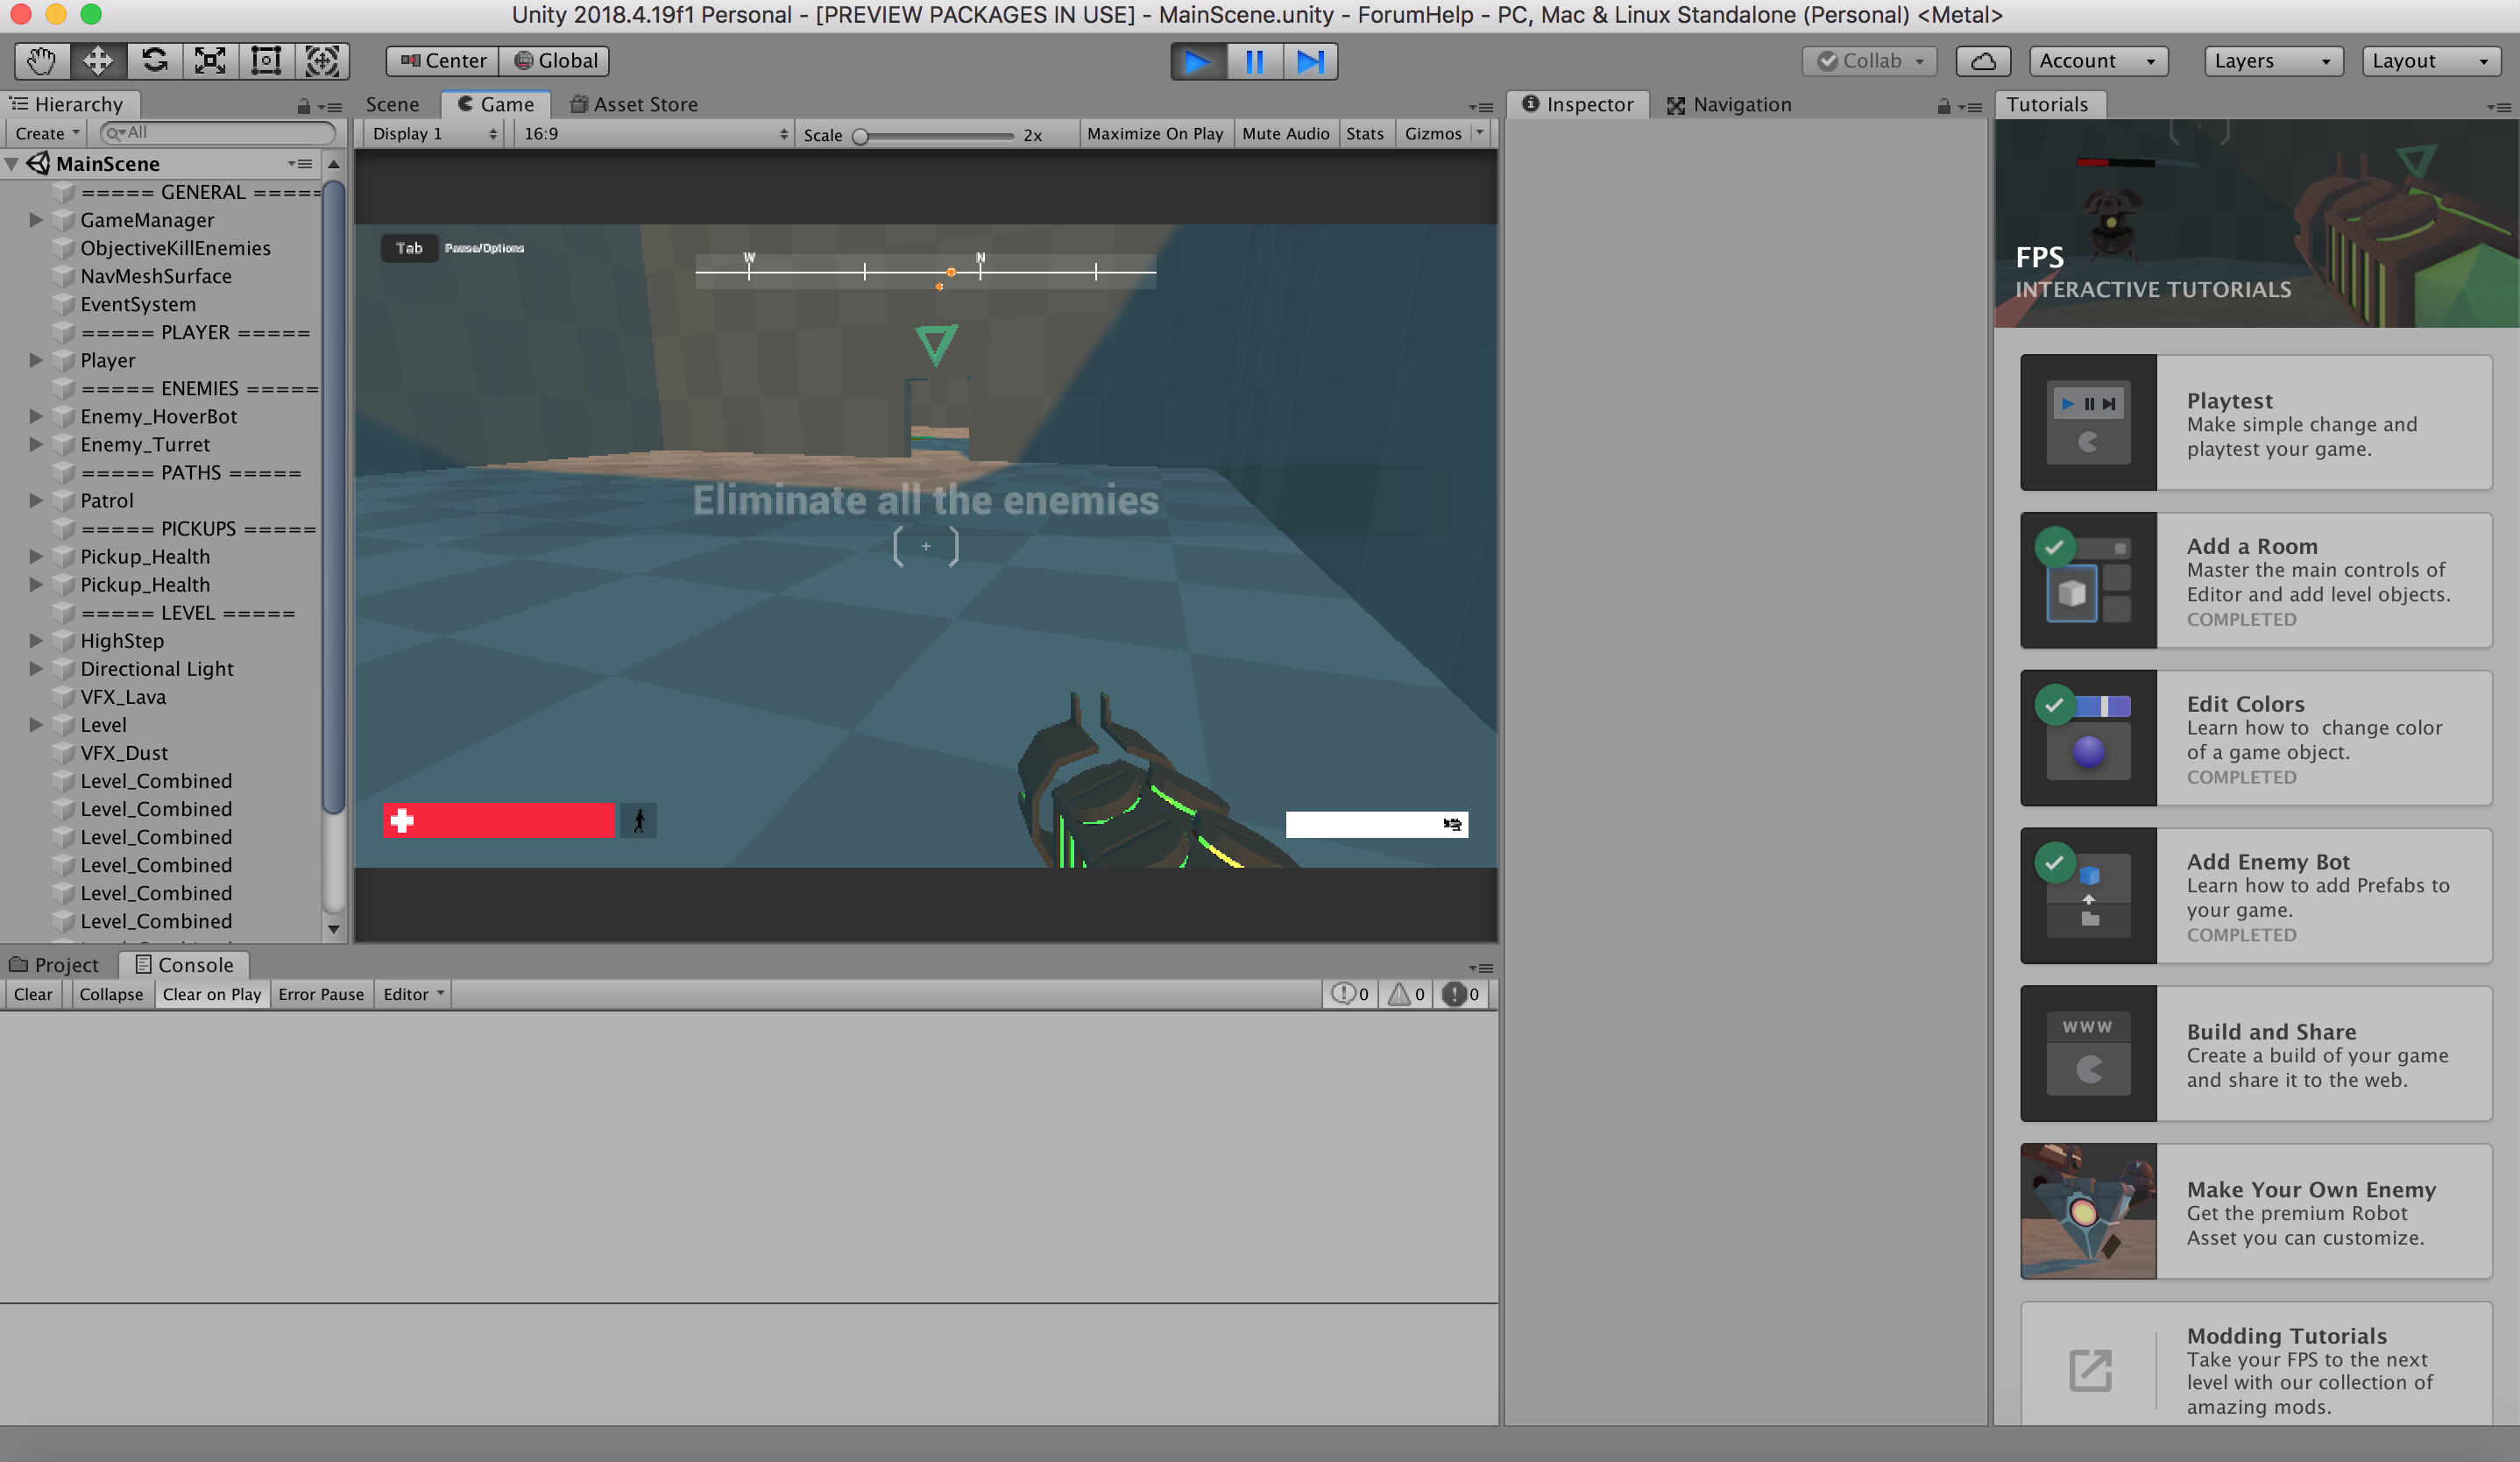Select the Move tool

[97, 61]
